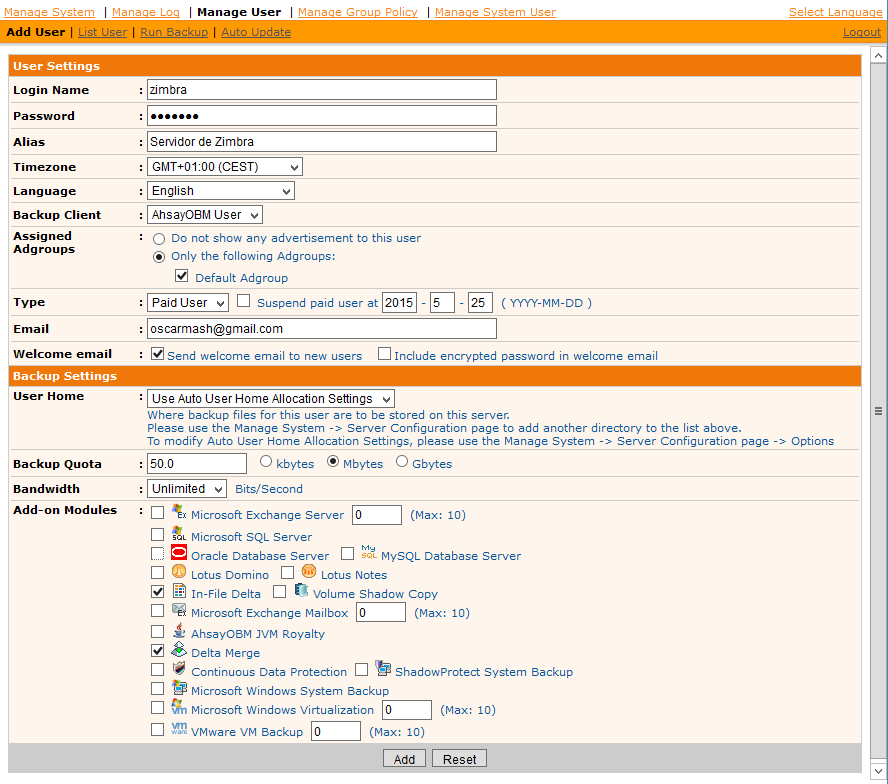Image resolution: width=888 pixels, height=784 pixels.
Task: Open the Manage System User menu
Action: (496, 12)
